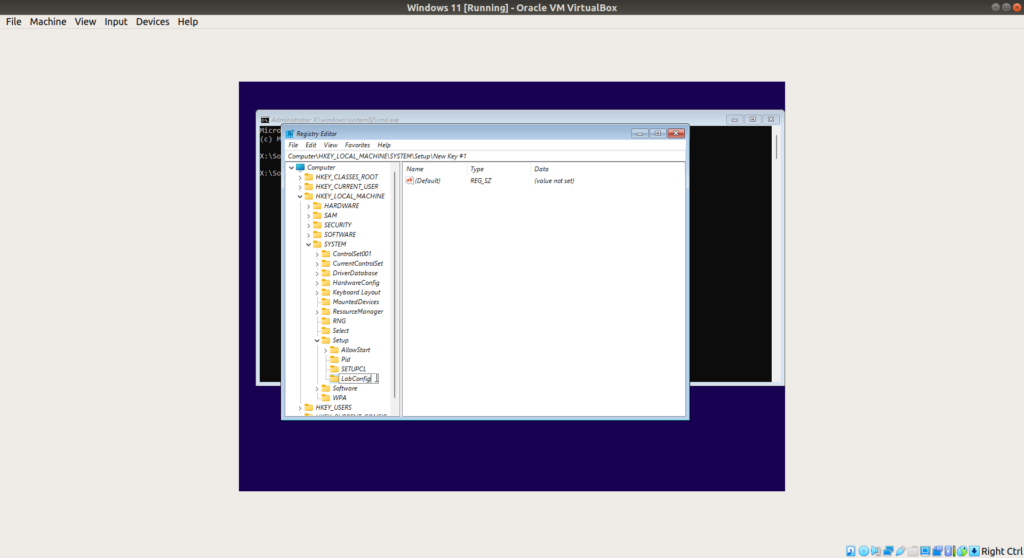Open the Registry Editor Edit menu
The width and height of the screenshot is (1024, 558).
point(311,145)
